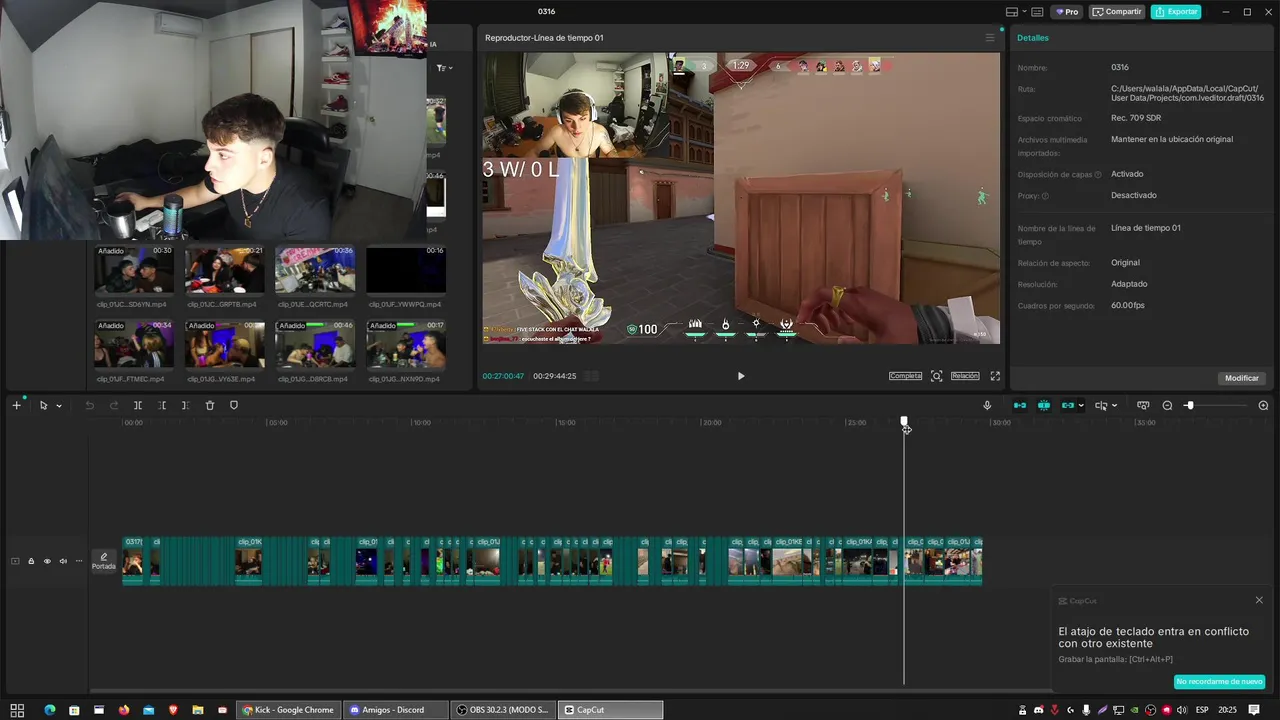Image resolution: width=1280 pixels, height=720 pixels.
Task: Click the Portada cover edit button
Action: (x=104, y=561)
